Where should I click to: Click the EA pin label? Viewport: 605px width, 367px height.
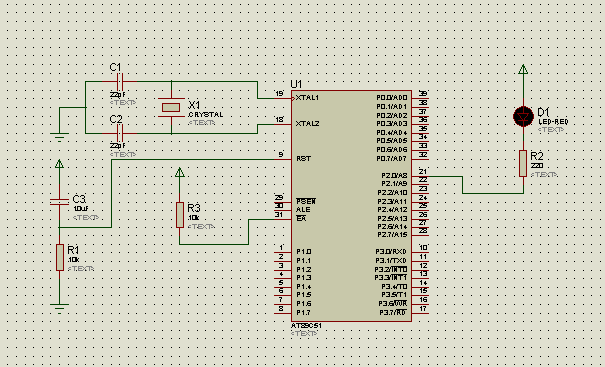pos(301,218)
